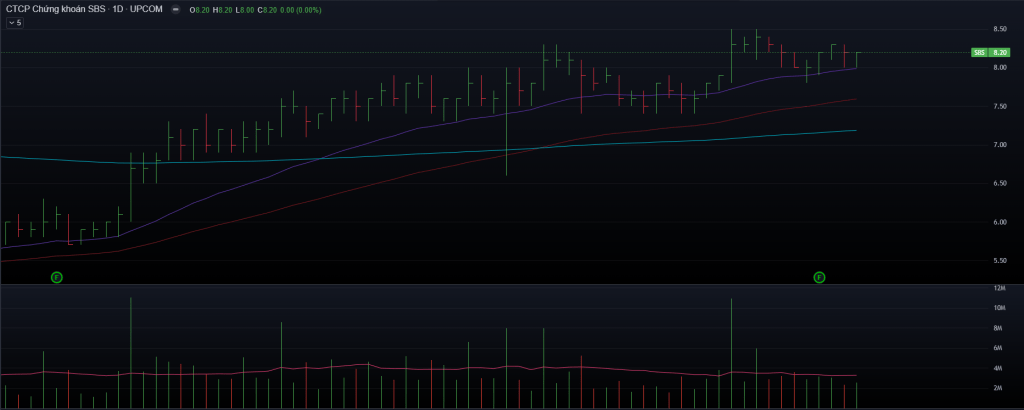
Task: Click the CTCP Chứng khoán SBS symbol title
Action: [55, 9]
